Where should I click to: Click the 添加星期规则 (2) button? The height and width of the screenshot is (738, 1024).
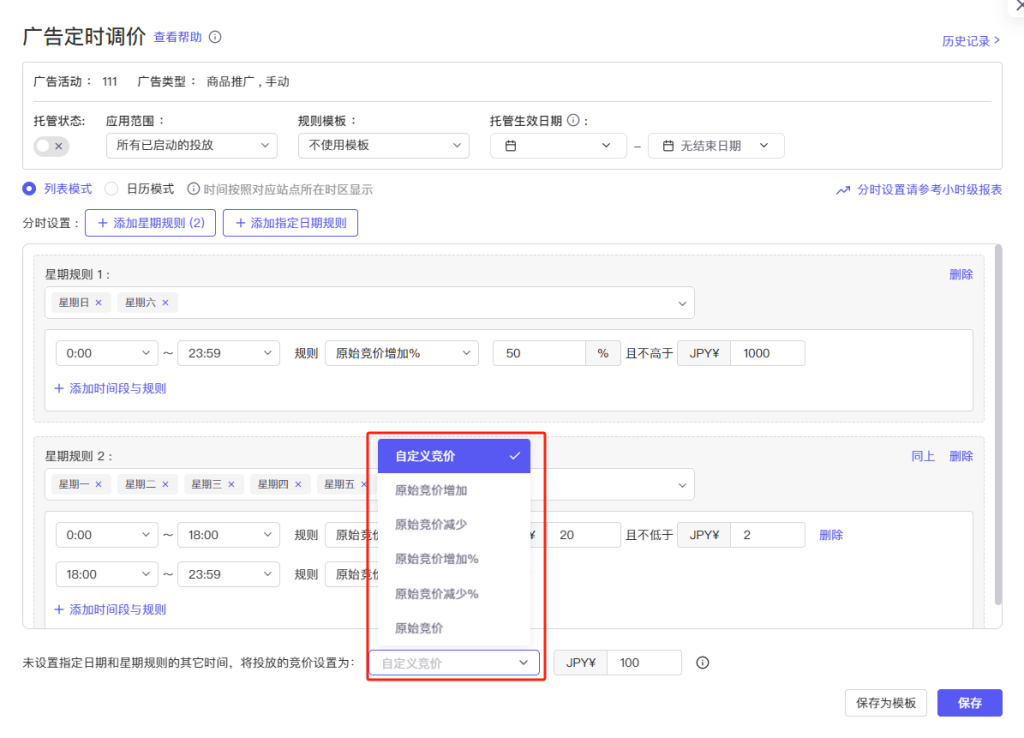coord(150,223)
